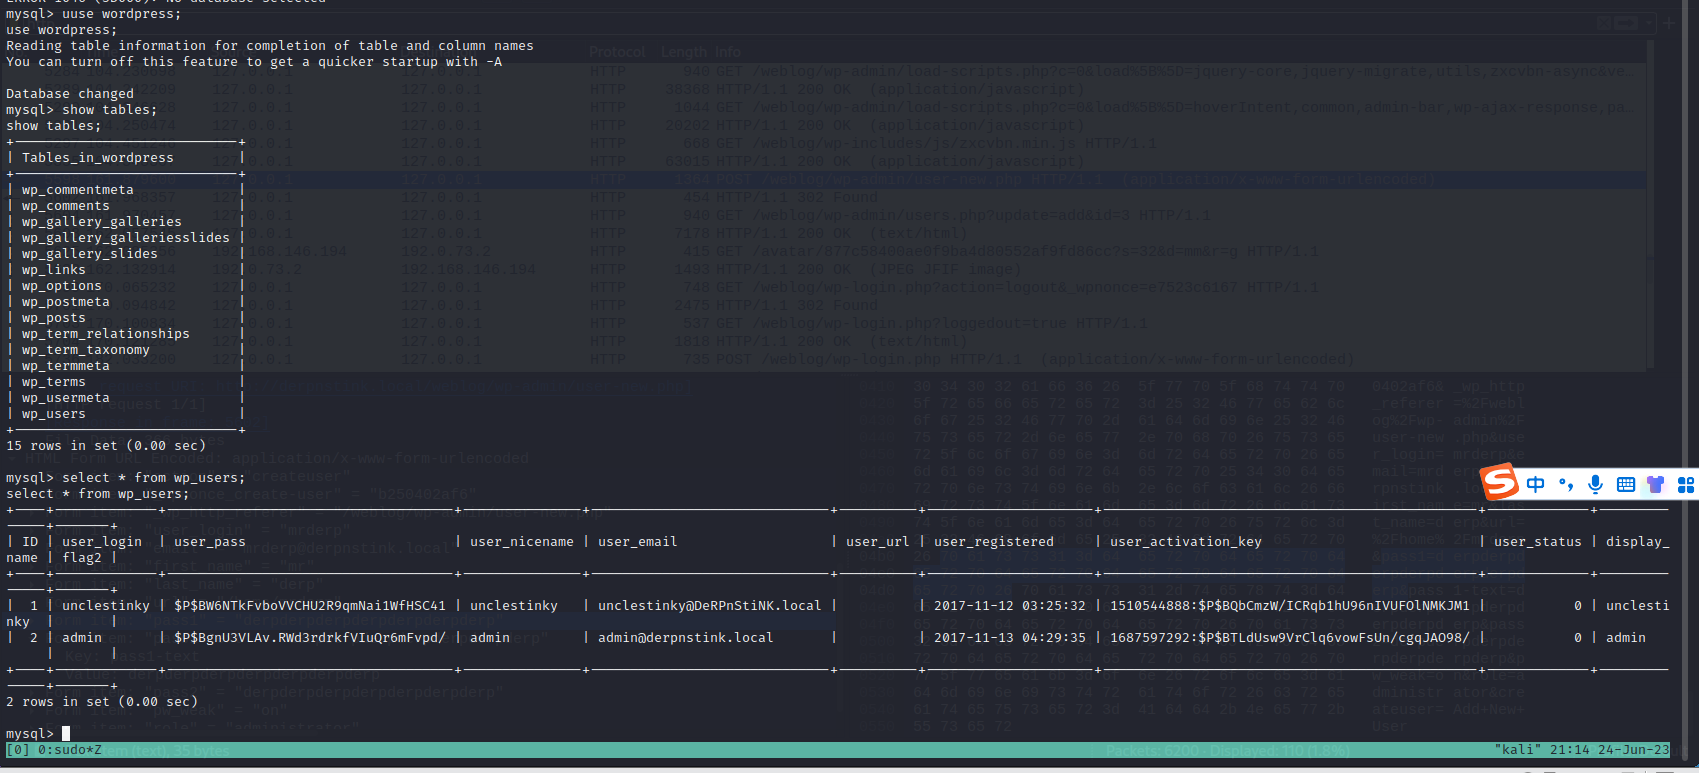Click the Sogou input method logo
Image resolution: width=1699 pixels, height=773 pixels.
(x=1500, y=482)
